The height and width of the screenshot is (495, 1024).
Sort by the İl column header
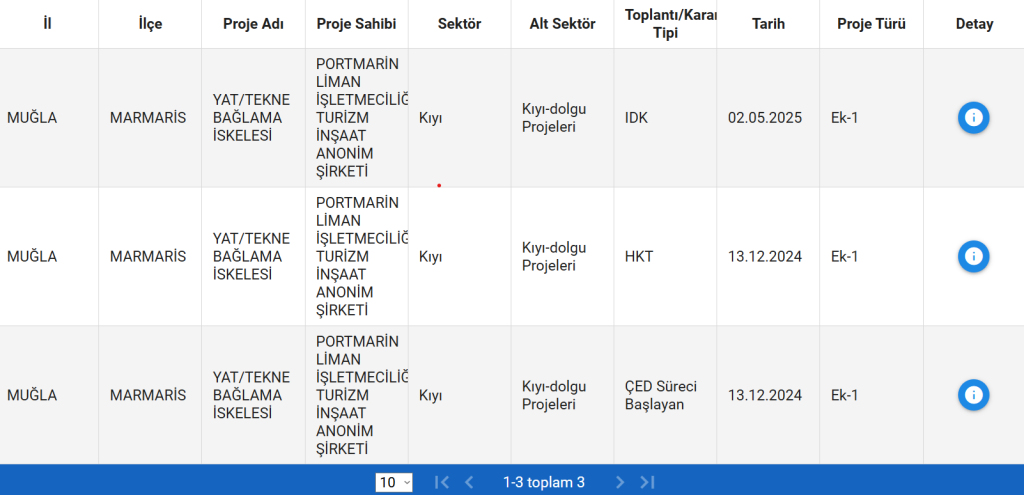coord(48,24)
